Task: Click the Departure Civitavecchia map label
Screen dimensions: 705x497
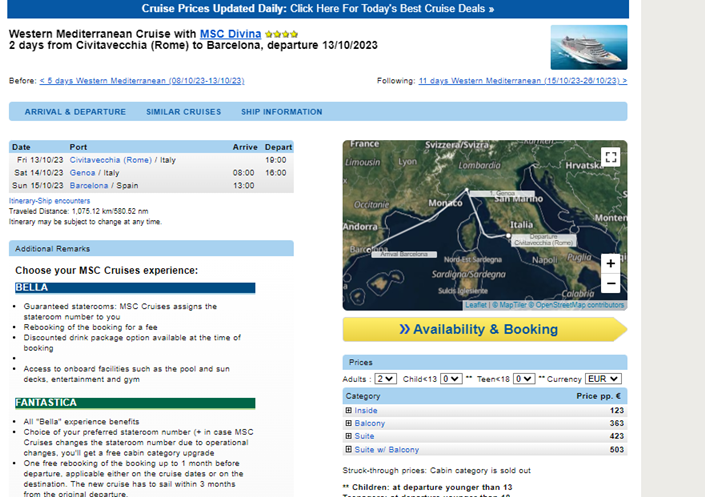Action: 544,240
